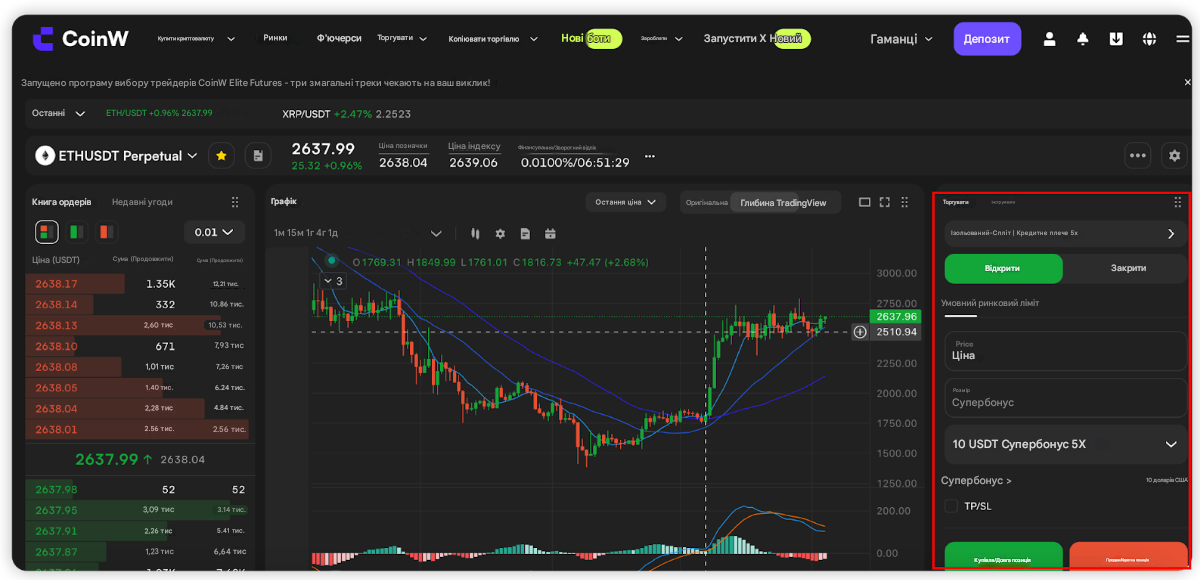Open the language globe icon
Viewport: 1200px width, 580px height.
pyautogui.click(x=1150, y=39)
